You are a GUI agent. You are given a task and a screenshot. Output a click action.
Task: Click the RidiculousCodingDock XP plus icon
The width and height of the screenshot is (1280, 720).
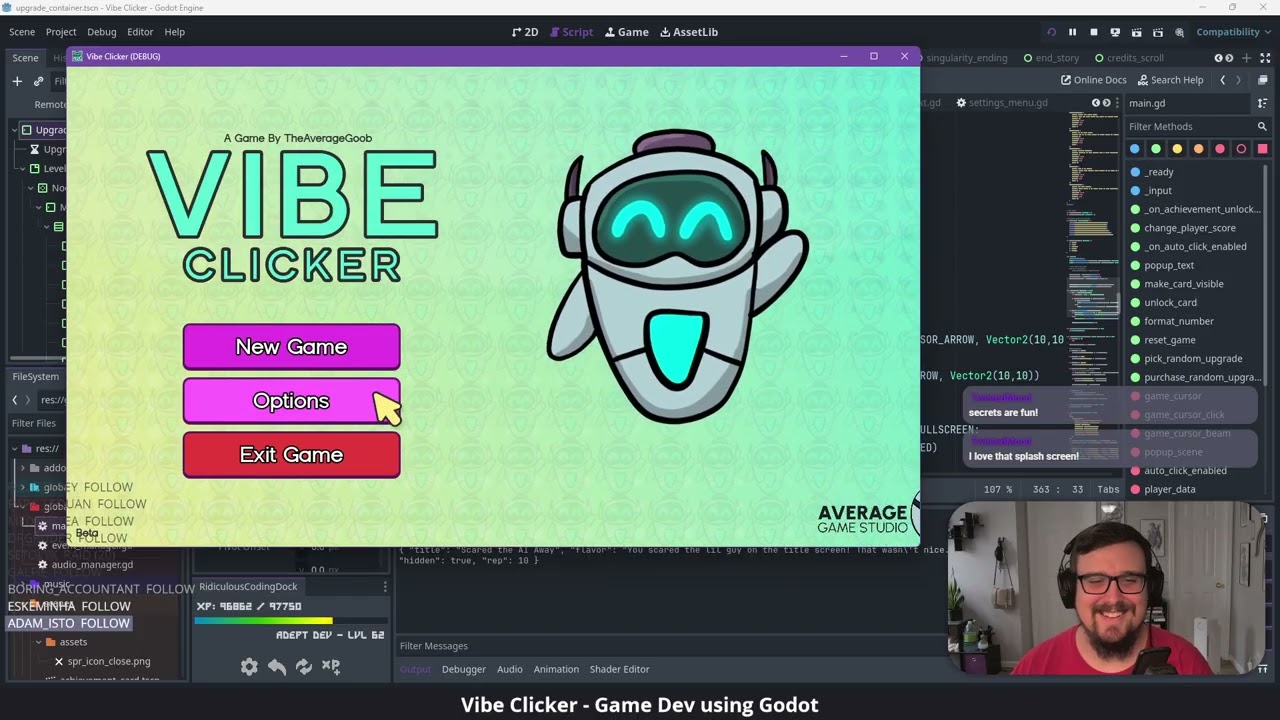pyautogui.click(x=331, y=666)
